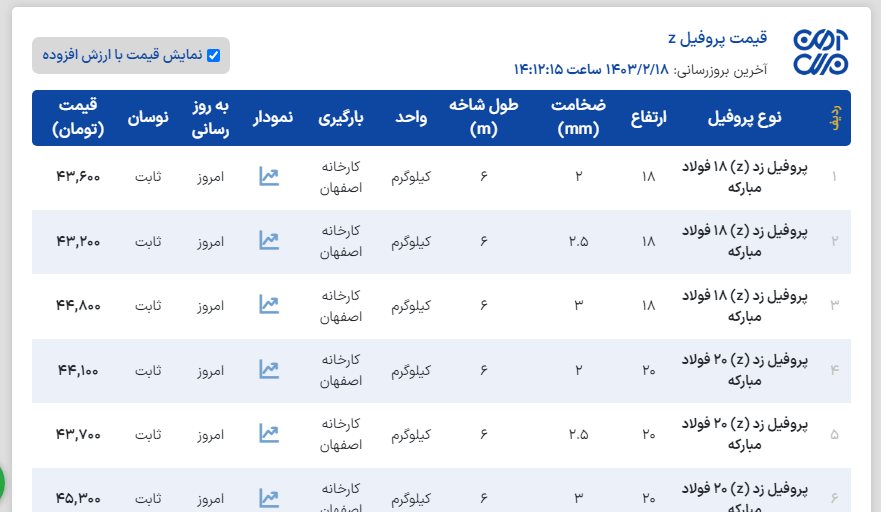The image size is (881, 512).
Task: Click the قیمت پروفیل z page title
Action: (717, 38)
